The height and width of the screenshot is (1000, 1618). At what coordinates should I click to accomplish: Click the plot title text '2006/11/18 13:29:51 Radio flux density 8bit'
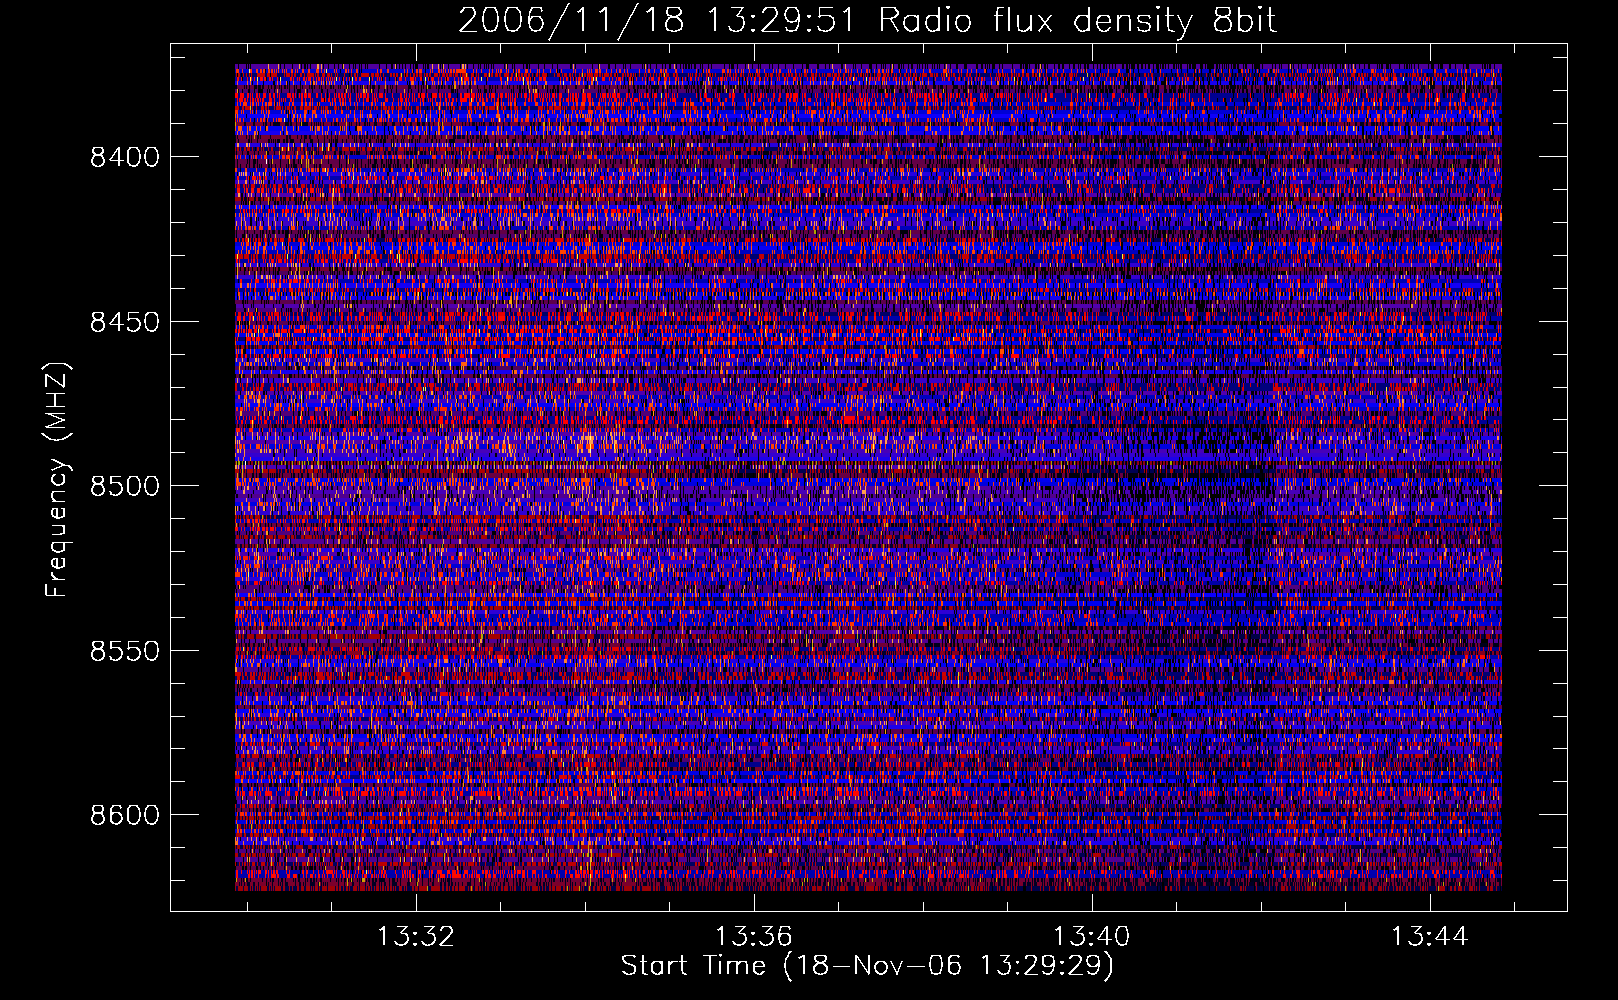pos(867,20)
